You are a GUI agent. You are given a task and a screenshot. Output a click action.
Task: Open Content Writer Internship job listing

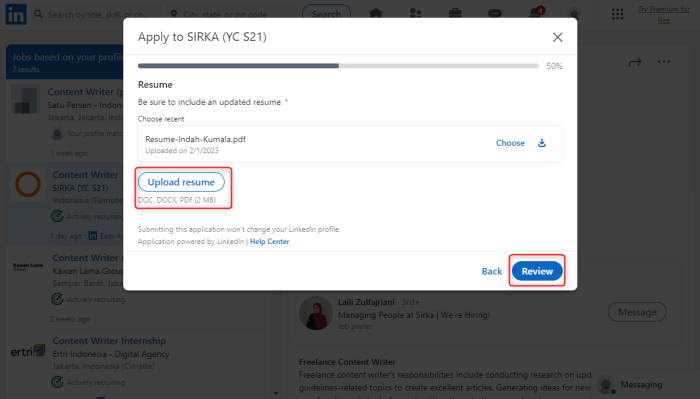coord(109,341)
